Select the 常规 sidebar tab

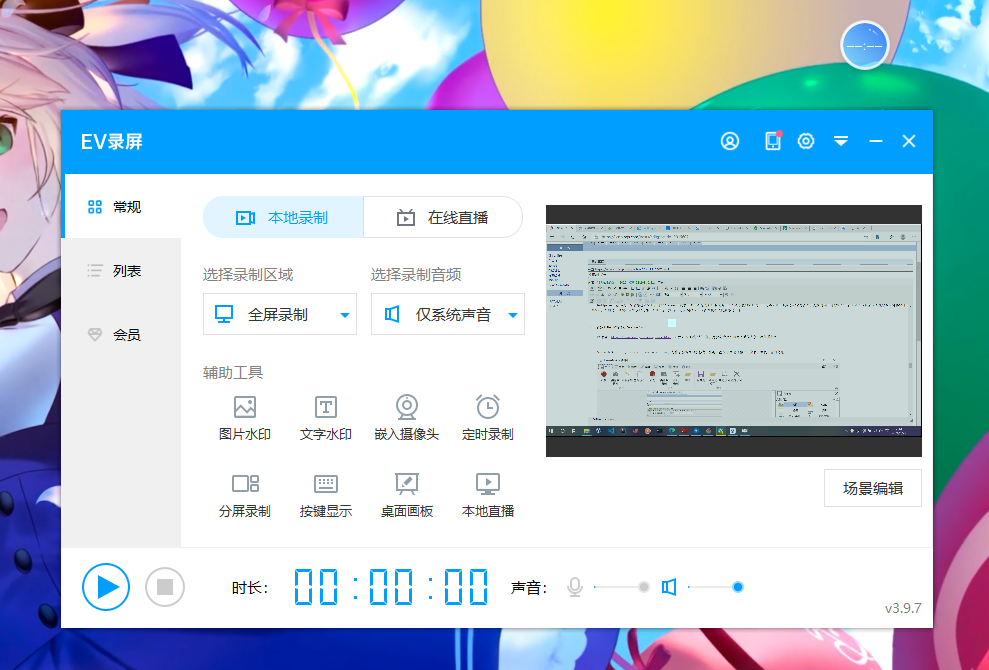click(x=121, y=207)
